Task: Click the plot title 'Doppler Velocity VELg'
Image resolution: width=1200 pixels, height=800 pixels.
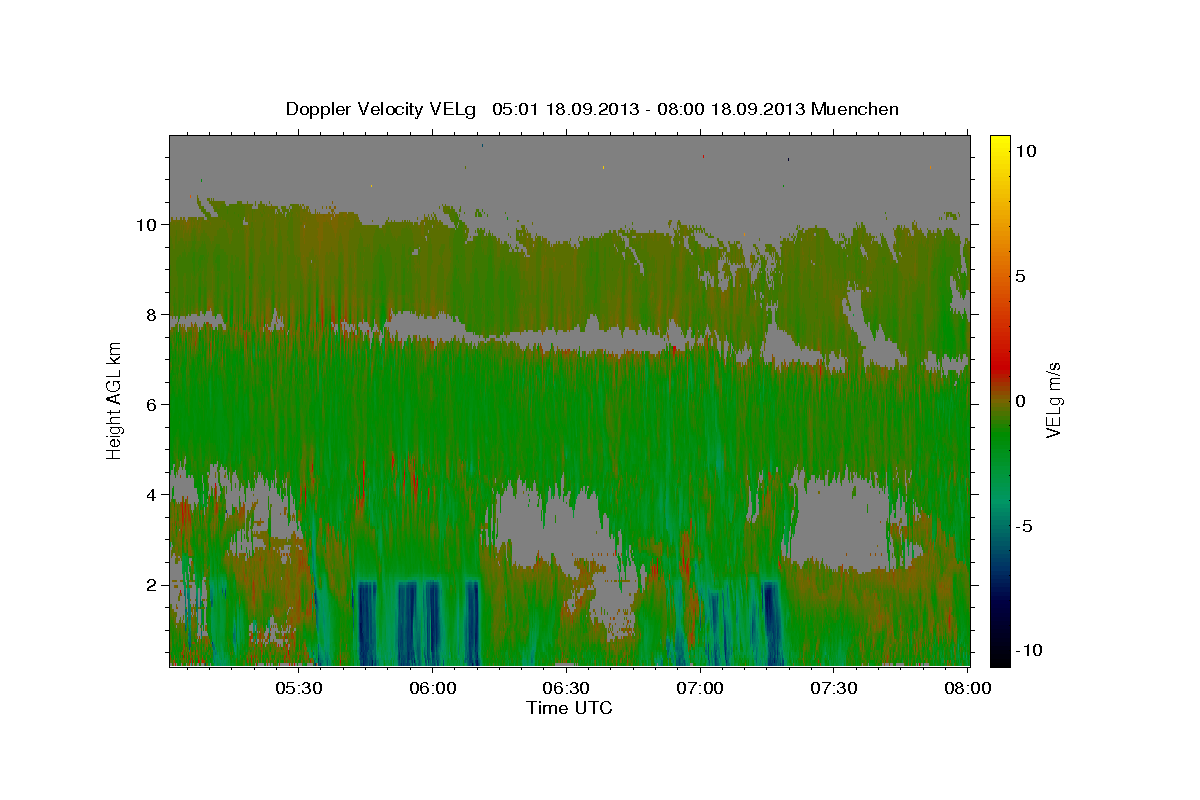Action: point(383,109)
